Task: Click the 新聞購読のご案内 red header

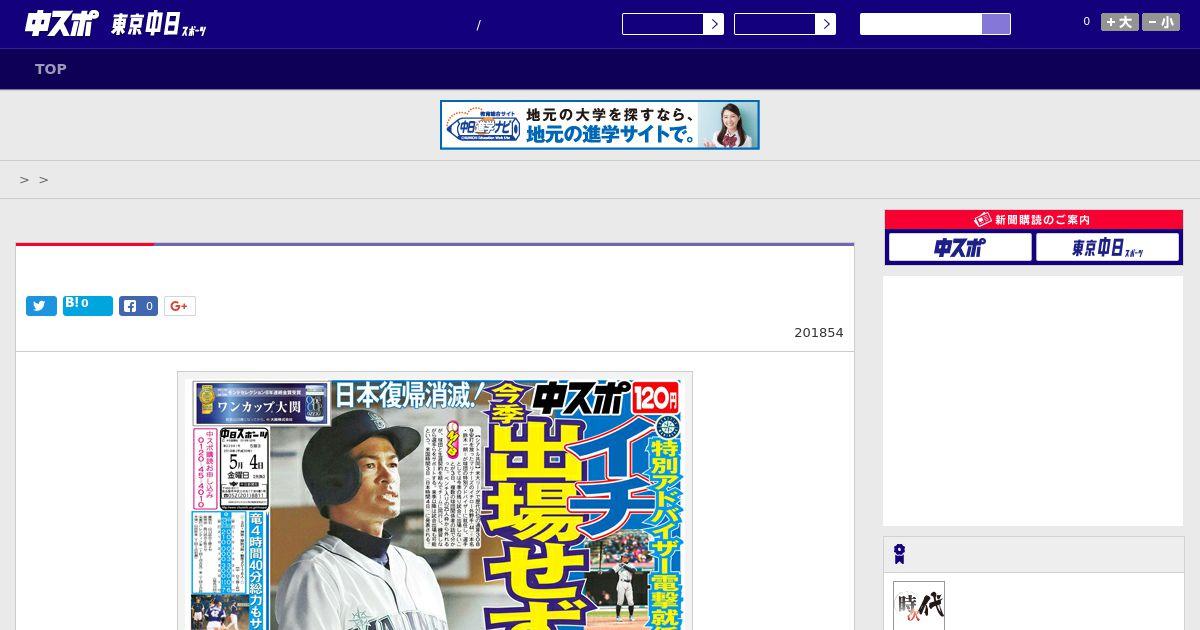Action: [1034, 220]
